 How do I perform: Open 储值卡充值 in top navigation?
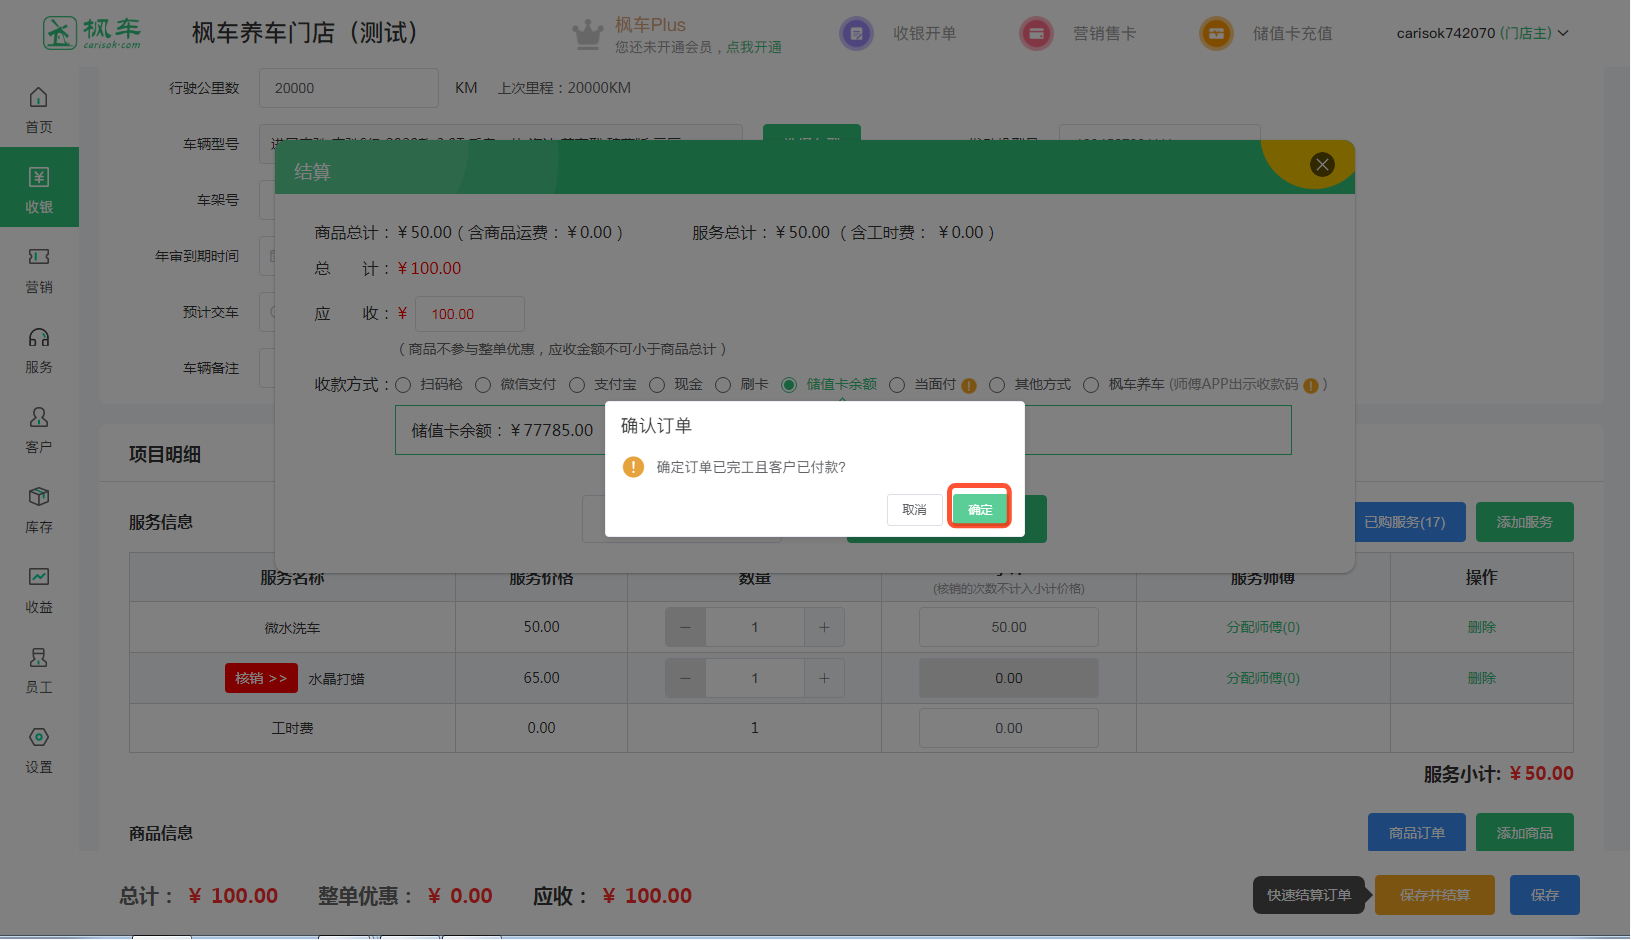(1267, 33)
